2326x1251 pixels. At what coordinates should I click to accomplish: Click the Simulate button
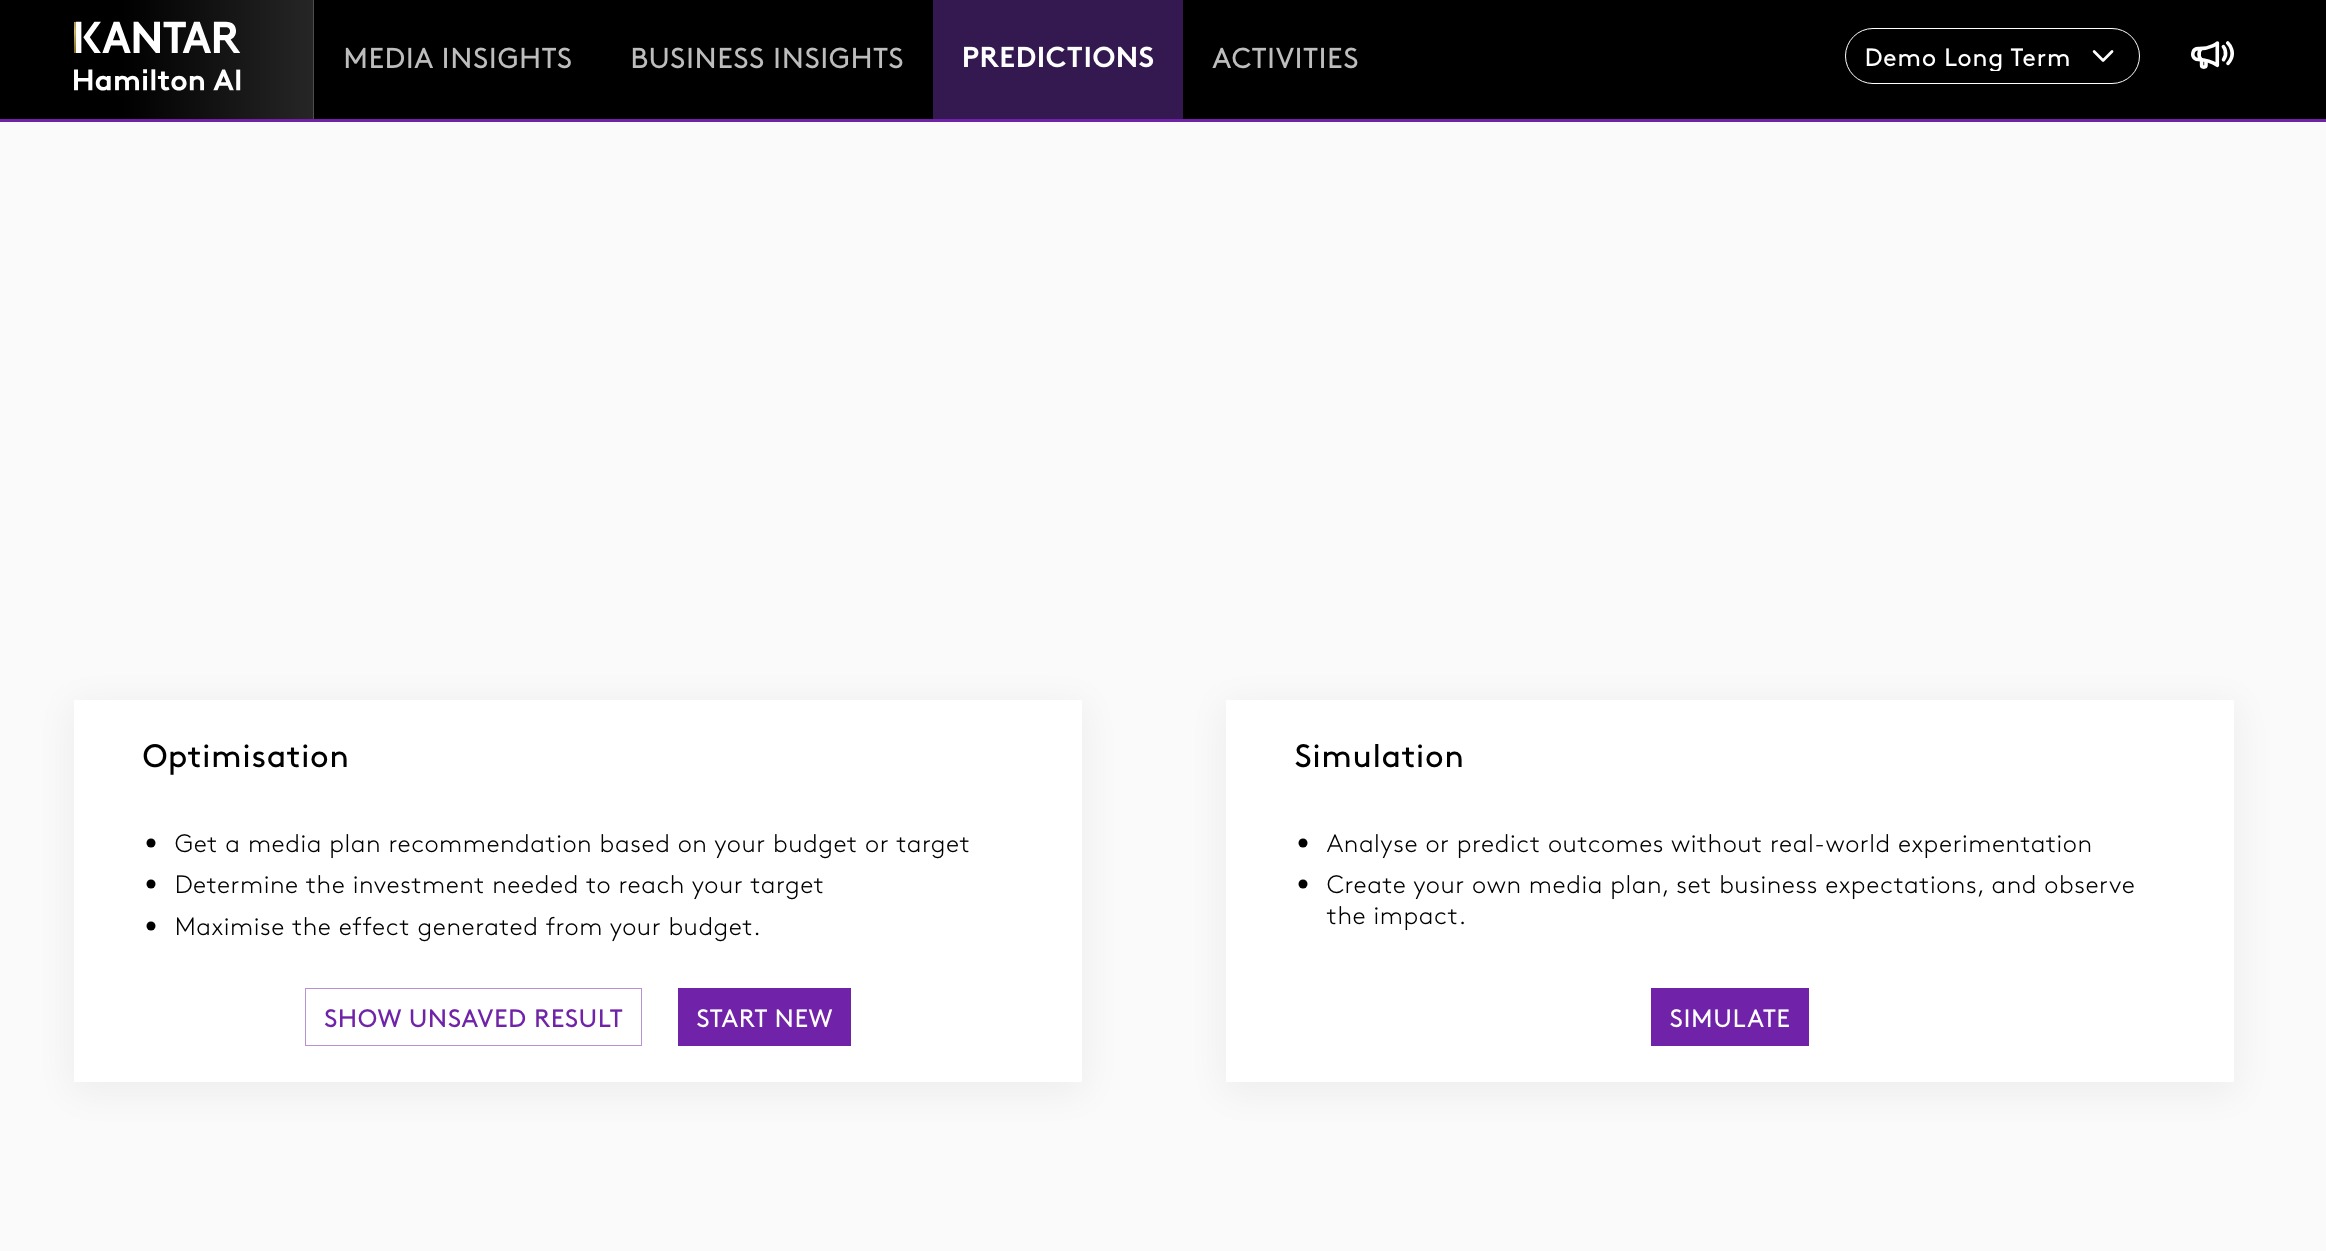[x=1729, y=1017]
